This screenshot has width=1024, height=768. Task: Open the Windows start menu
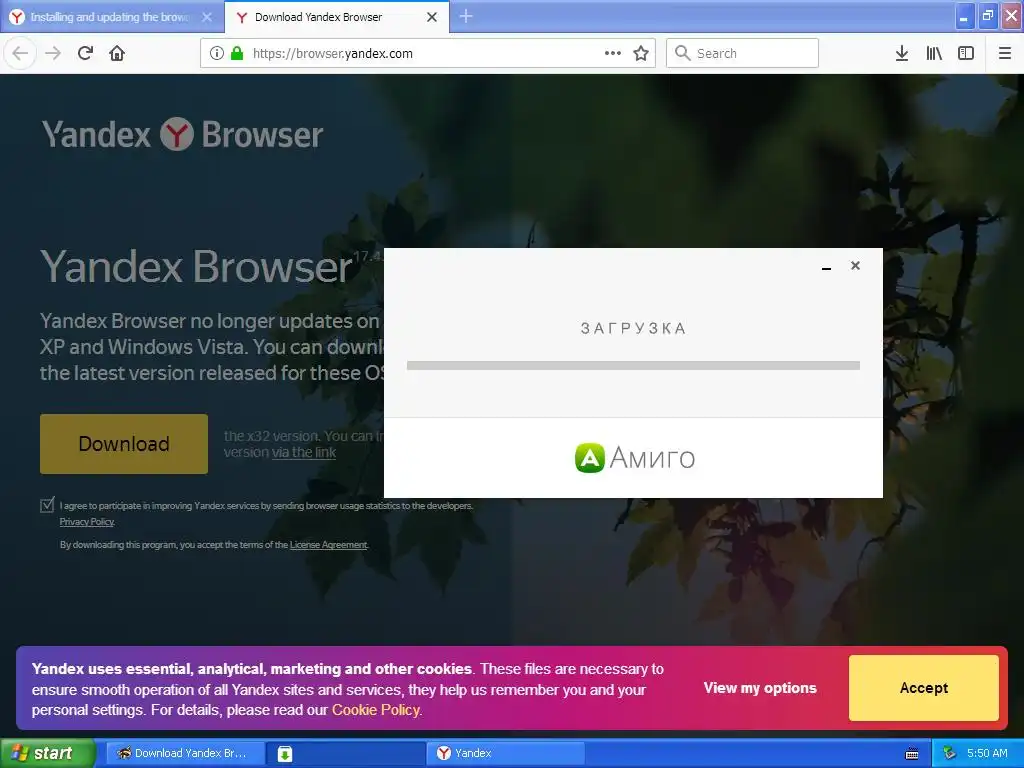point(48,753)
